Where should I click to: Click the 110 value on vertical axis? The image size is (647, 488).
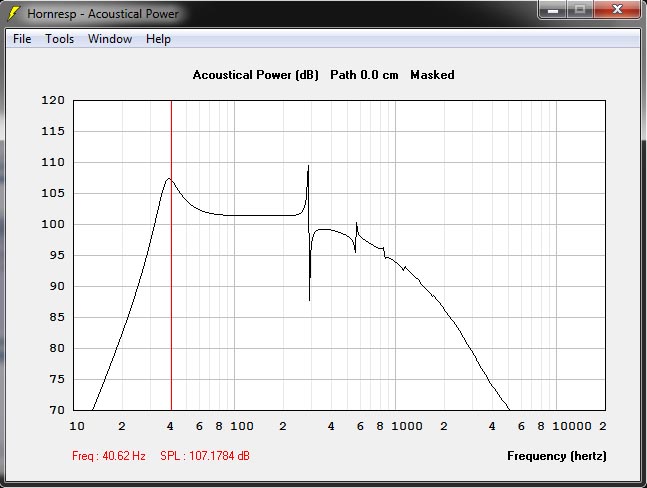coord(53,162)
